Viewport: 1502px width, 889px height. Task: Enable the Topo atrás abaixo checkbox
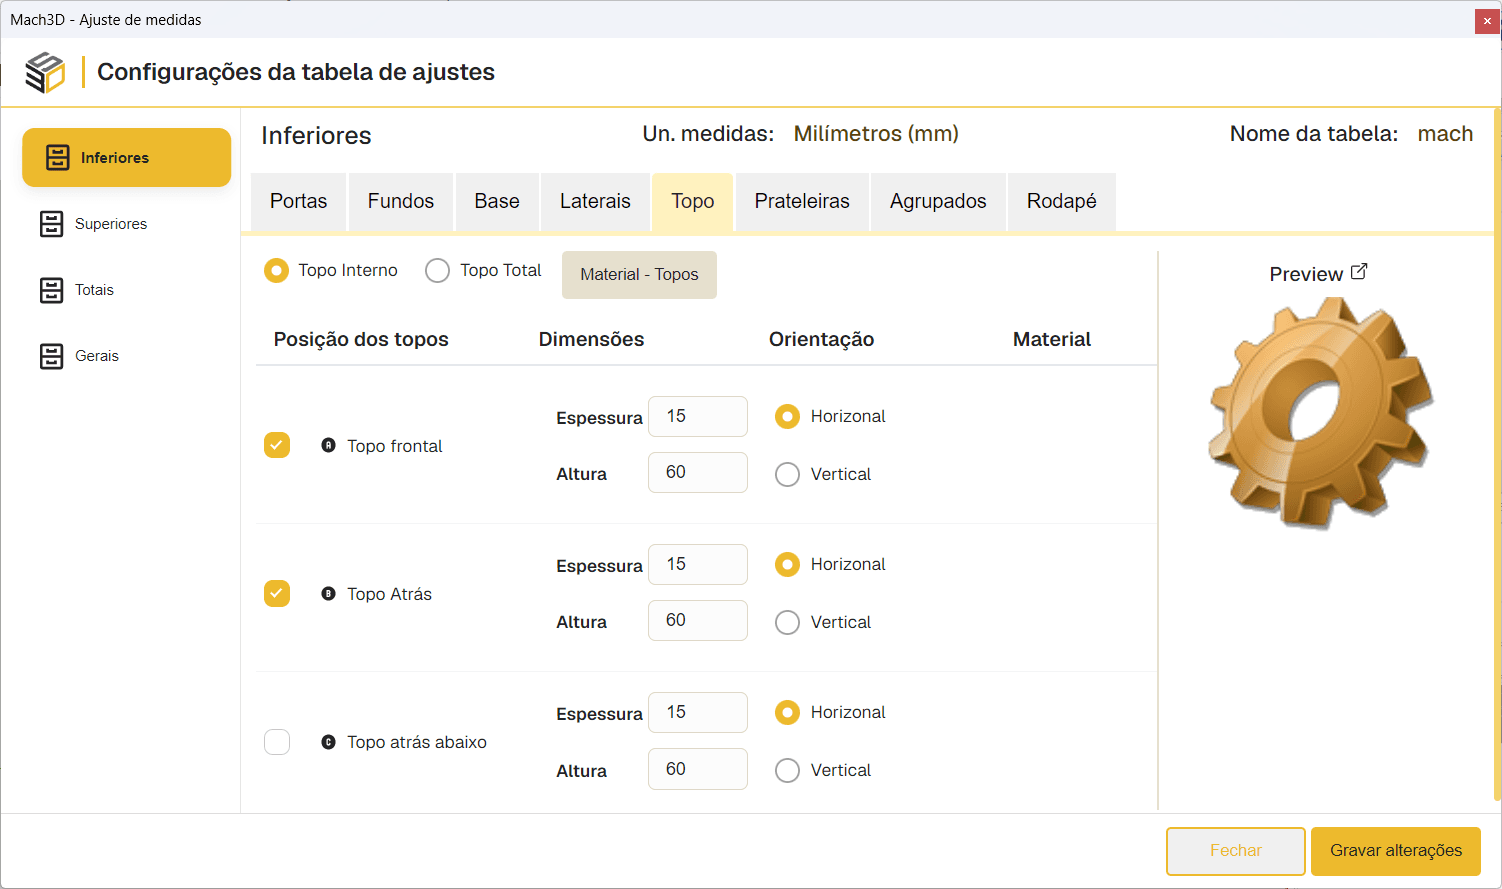(277, 742)
